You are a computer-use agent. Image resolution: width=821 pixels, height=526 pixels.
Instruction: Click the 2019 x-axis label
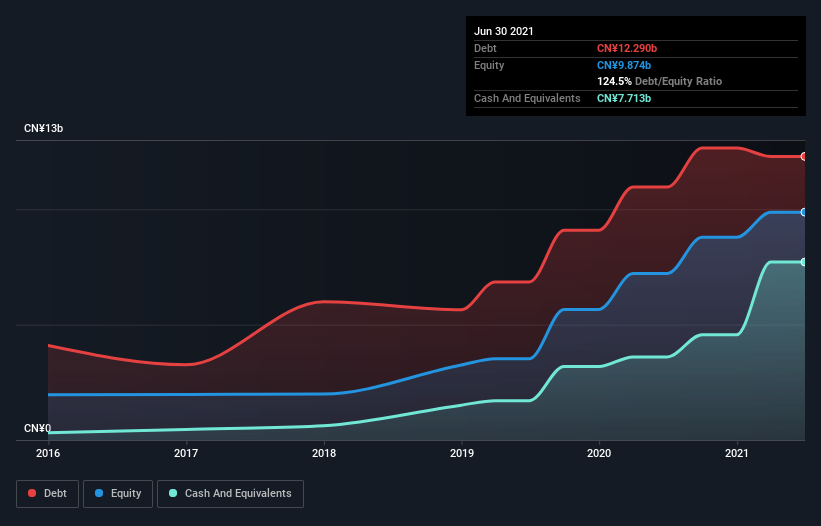(462, 453)
